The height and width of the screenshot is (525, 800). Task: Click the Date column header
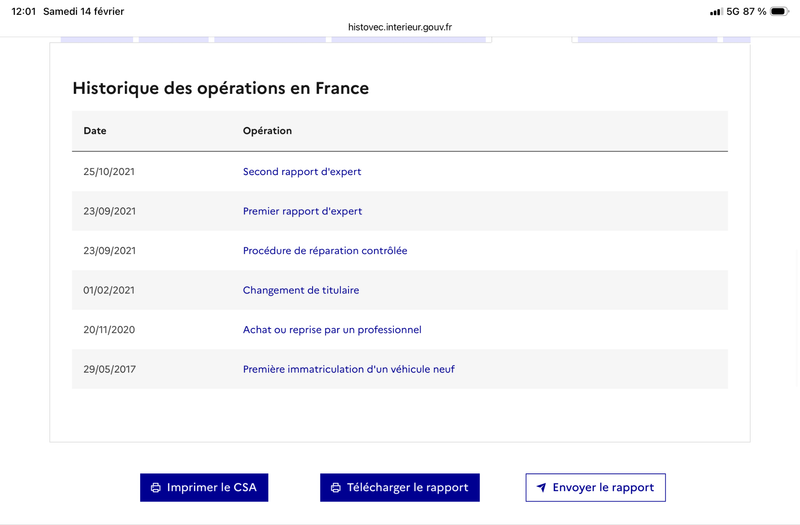tap(95, 131)
